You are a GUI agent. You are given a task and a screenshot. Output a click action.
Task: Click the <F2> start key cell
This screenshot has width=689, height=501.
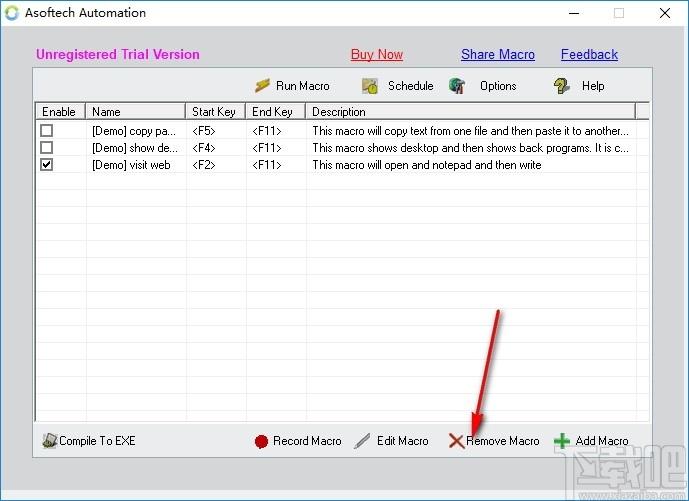pyautogui.click(x=204, y=165)
